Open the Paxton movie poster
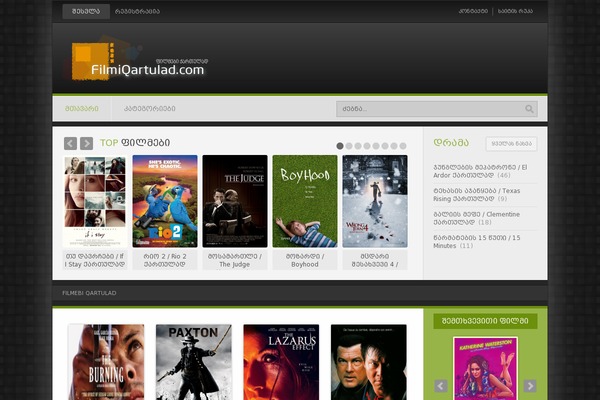The width and height of the screenshot is (600, 400). point(194,362)
